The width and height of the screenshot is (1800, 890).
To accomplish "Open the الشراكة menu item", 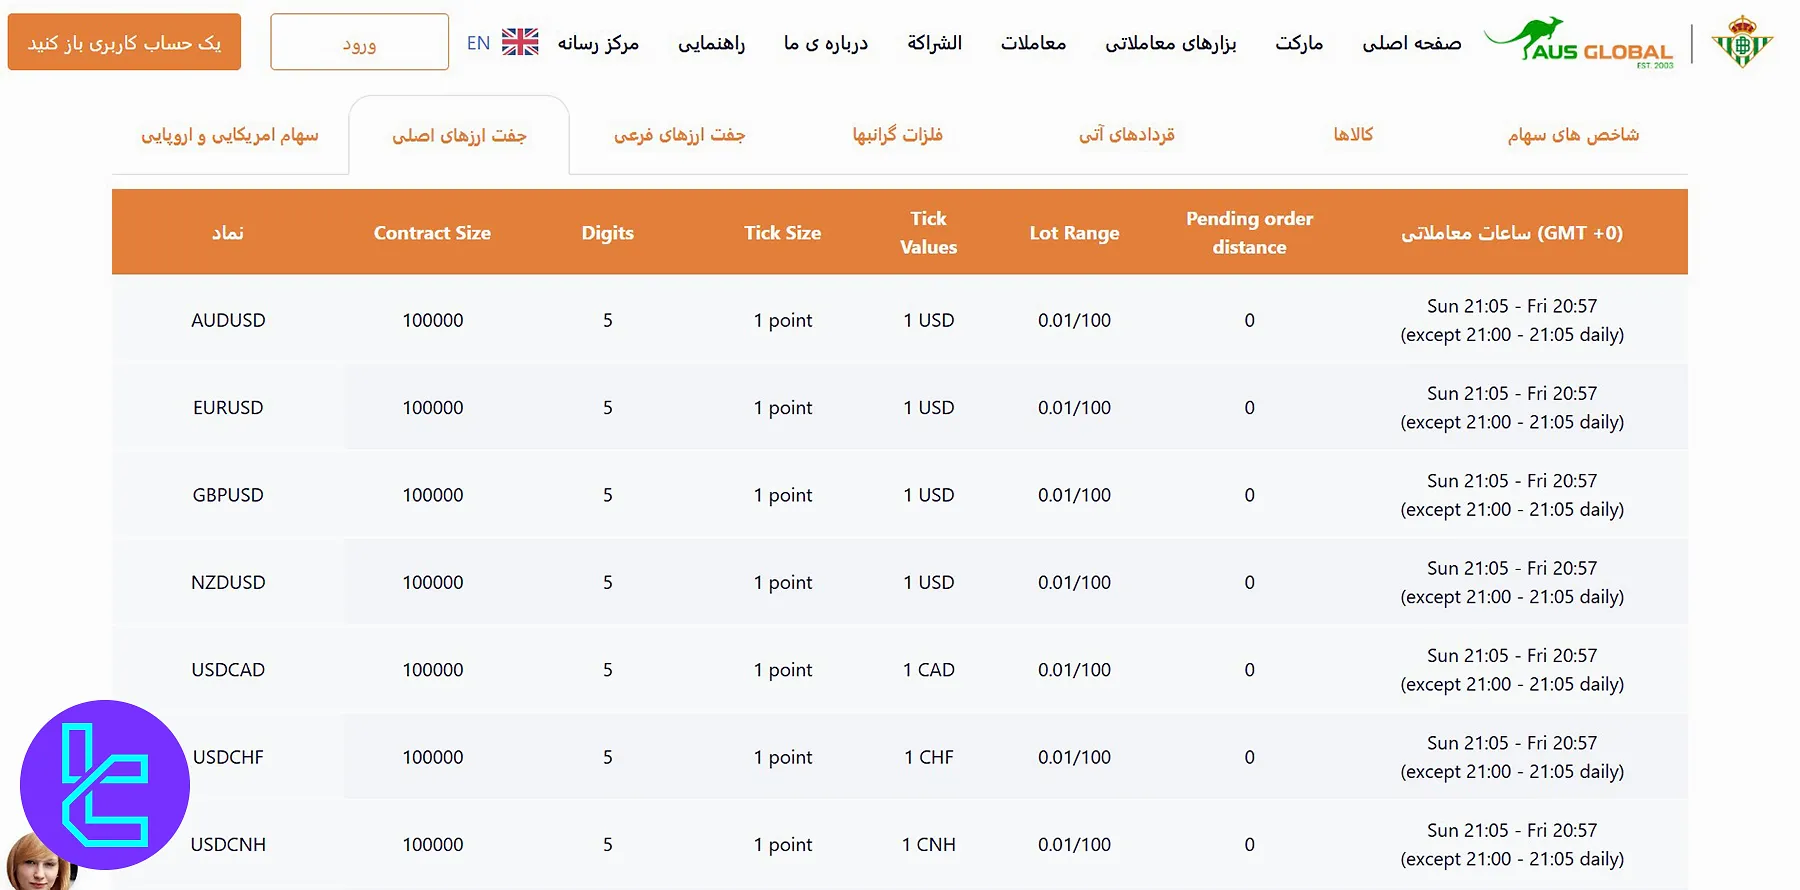I will click(x=935, y=43).
